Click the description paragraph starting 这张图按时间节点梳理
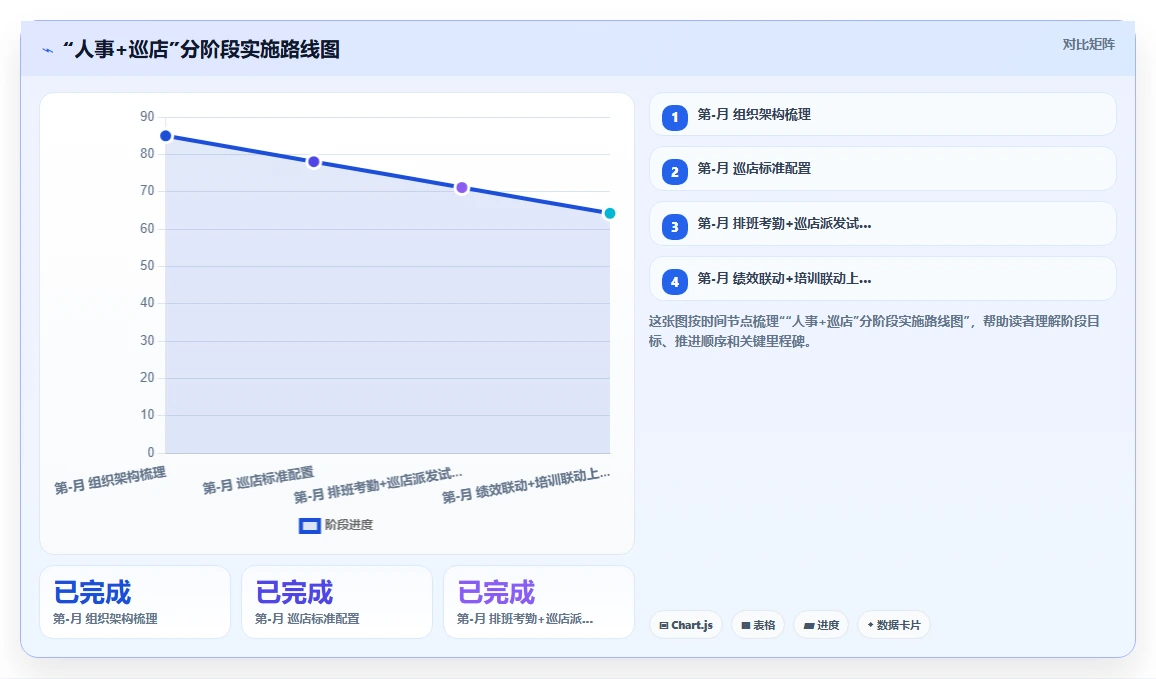Viewport: 1156px width, 679px height. coord(874,331)
